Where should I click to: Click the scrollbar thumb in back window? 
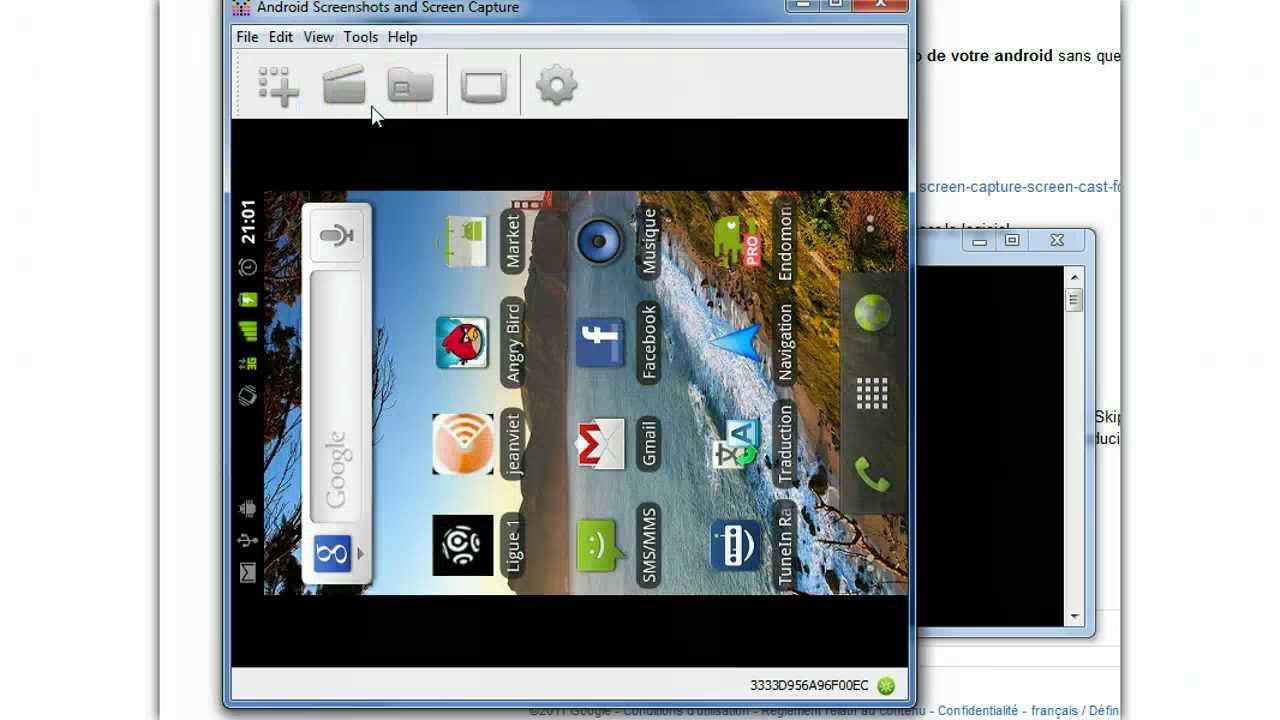[x=1075, y=300]
